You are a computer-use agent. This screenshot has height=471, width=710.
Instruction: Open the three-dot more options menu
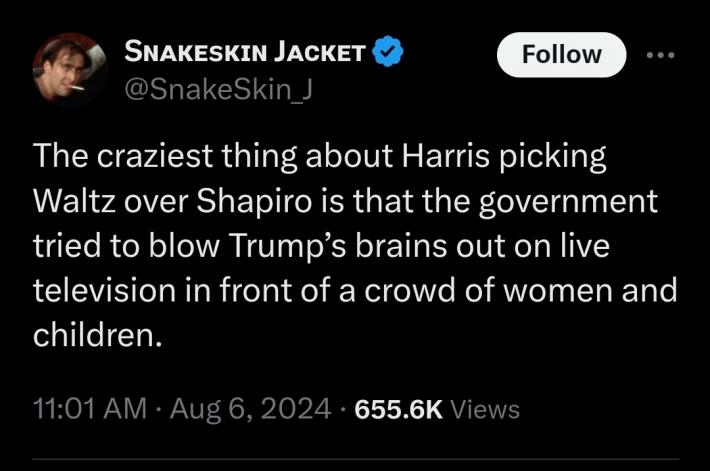[661, 55]
